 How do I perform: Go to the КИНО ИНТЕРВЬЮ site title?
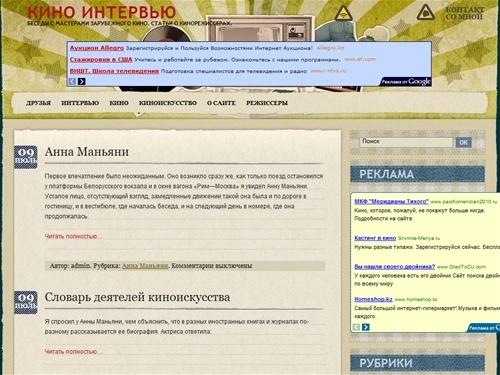pyautogui.click(x=101, y=12)
